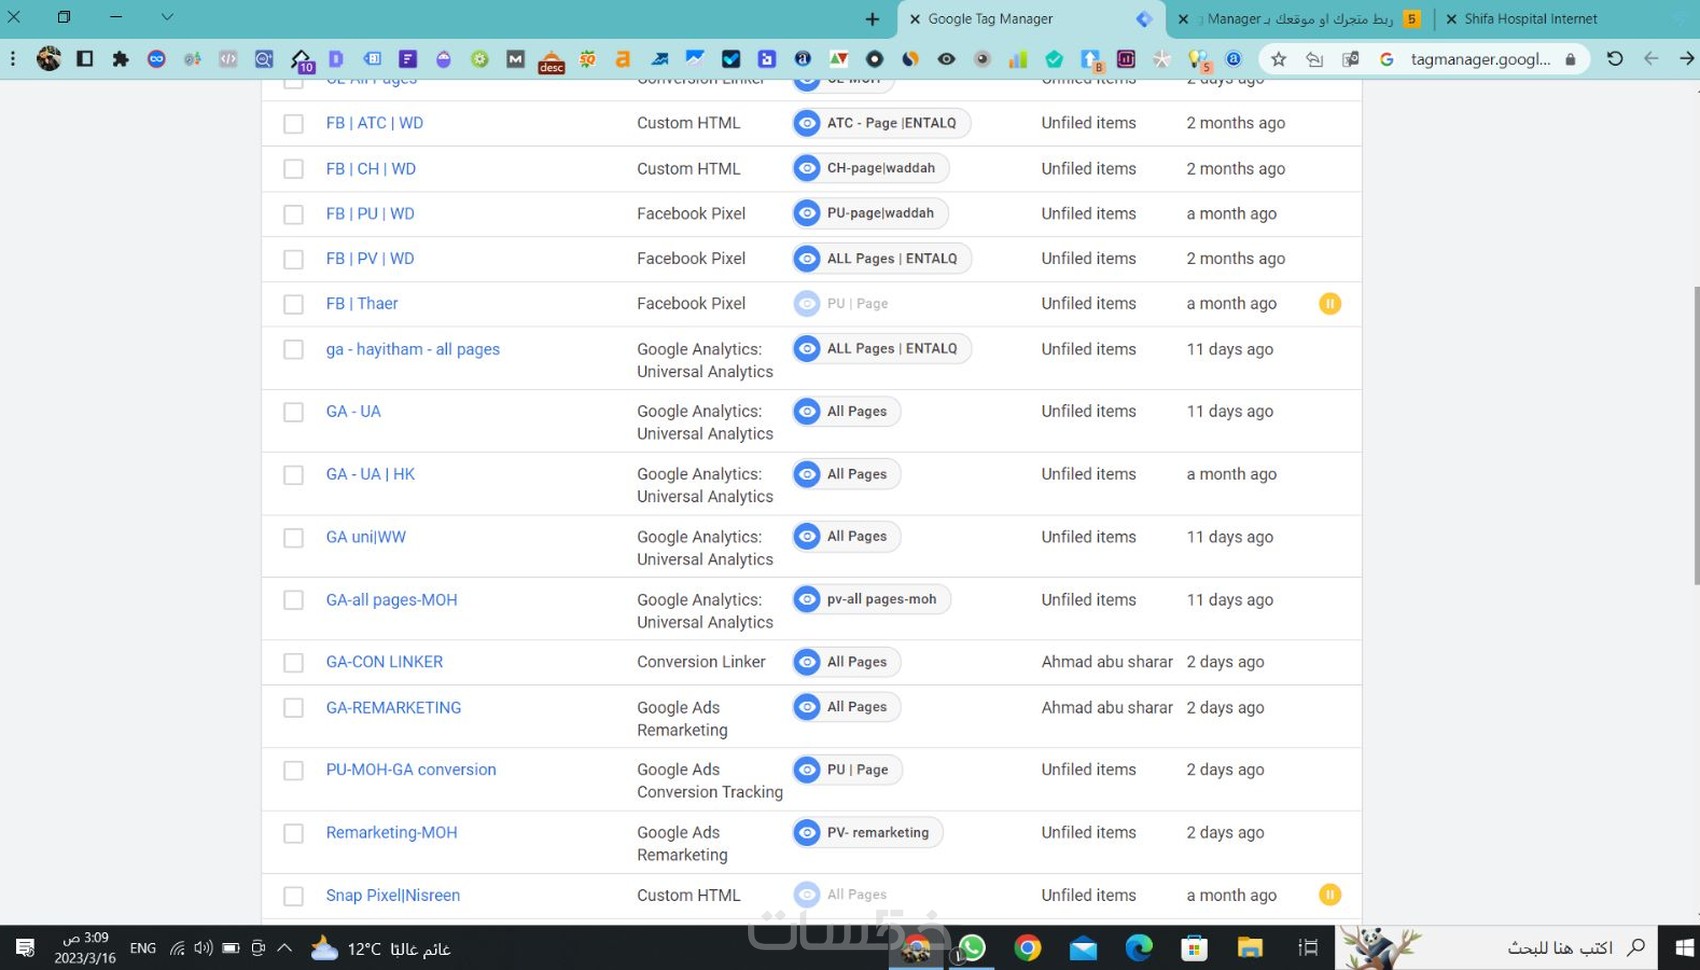Tick the FB | Thaer checkbox
Image resolution: width=1700 pixels, height=970 pixels.
tap(293, 304)
